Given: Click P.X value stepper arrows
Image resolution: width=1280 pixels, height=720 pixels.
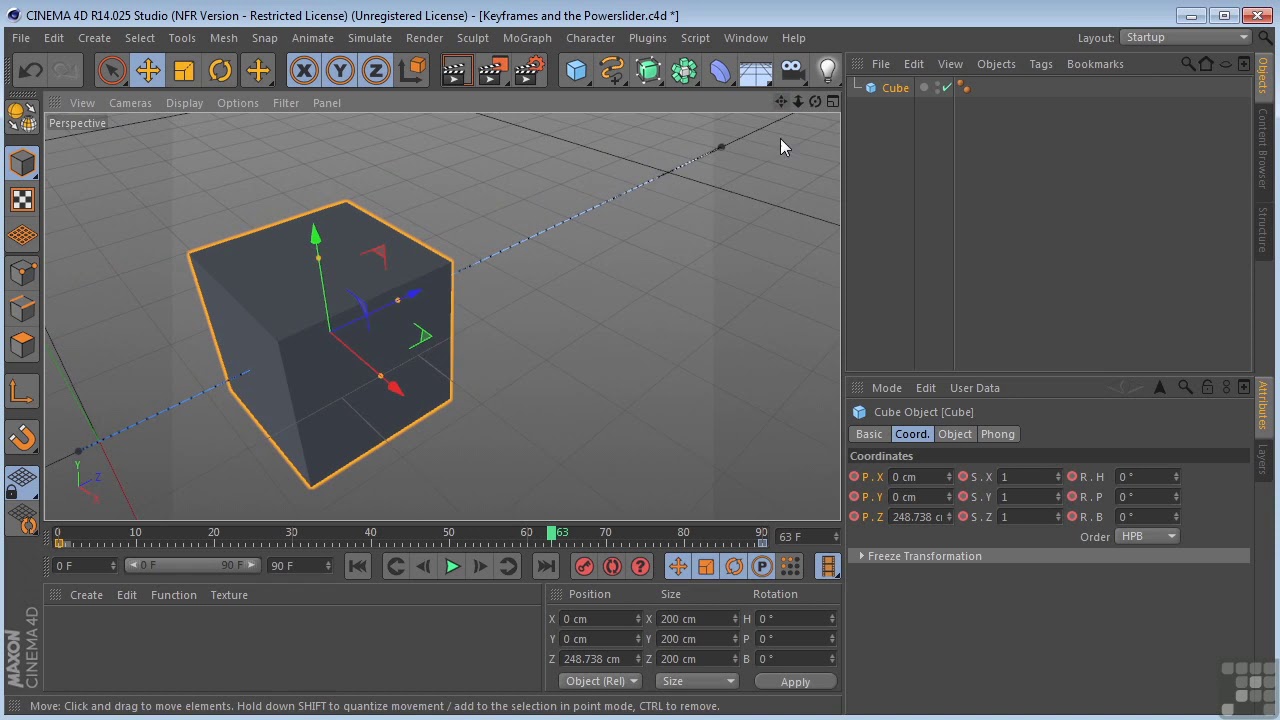Looking at the screenshot, I should click(949, 477).
